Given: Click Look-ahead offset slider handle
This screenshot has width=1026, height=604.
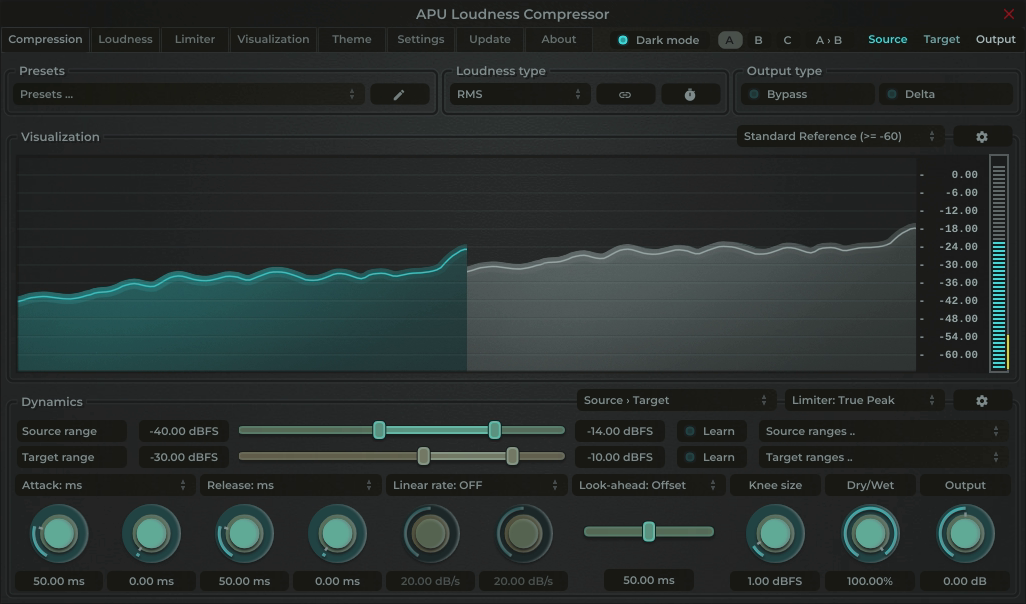Looking at the screenshot, I should [648, 531].
